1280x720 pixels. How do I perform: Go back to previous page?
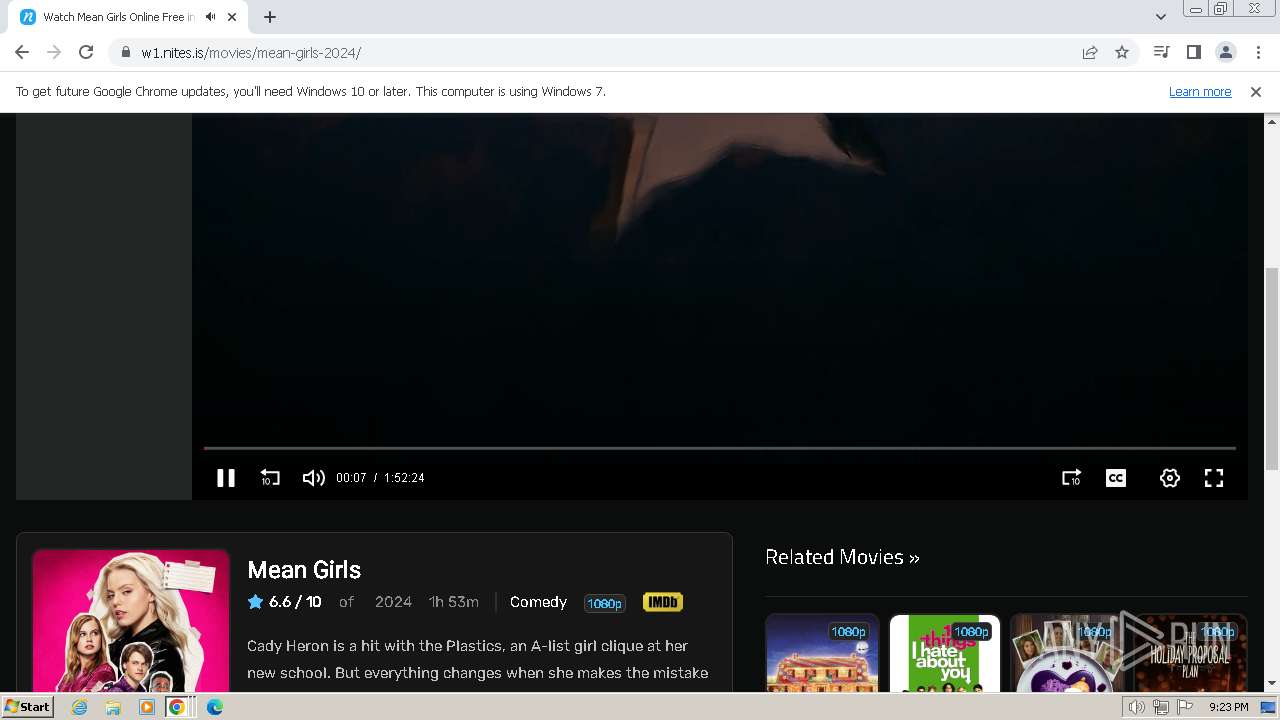22,52
